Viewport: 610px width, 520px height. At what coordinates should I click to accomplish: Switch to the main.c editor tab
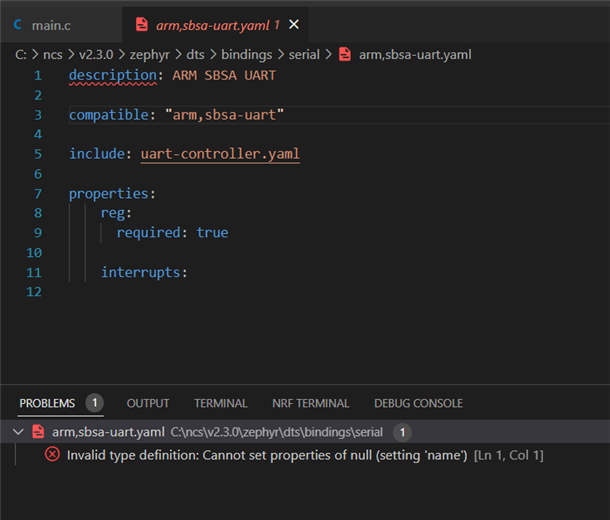pyautogui.click(x=61, y=25)
